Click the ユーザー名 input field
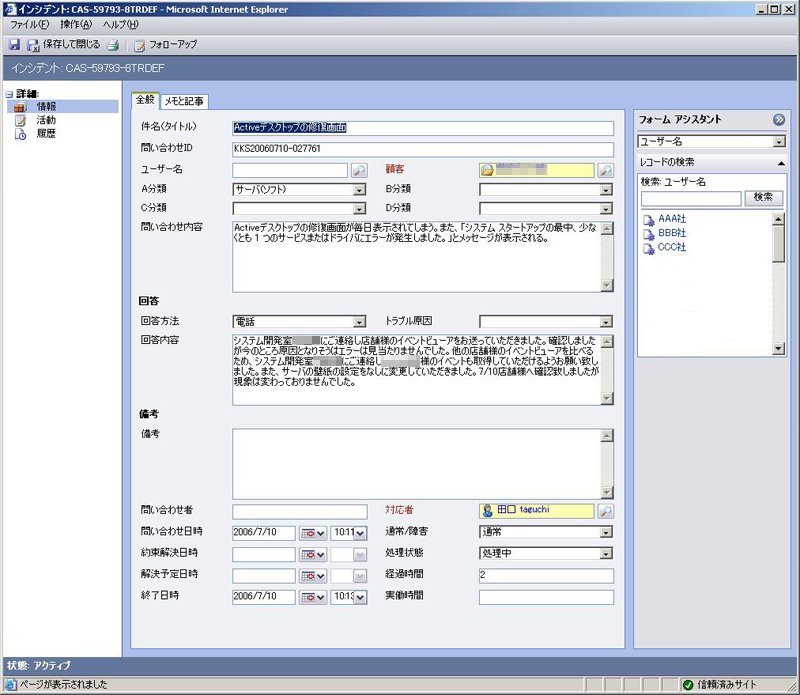Screen dimensions: 800x695 point(290,170)
